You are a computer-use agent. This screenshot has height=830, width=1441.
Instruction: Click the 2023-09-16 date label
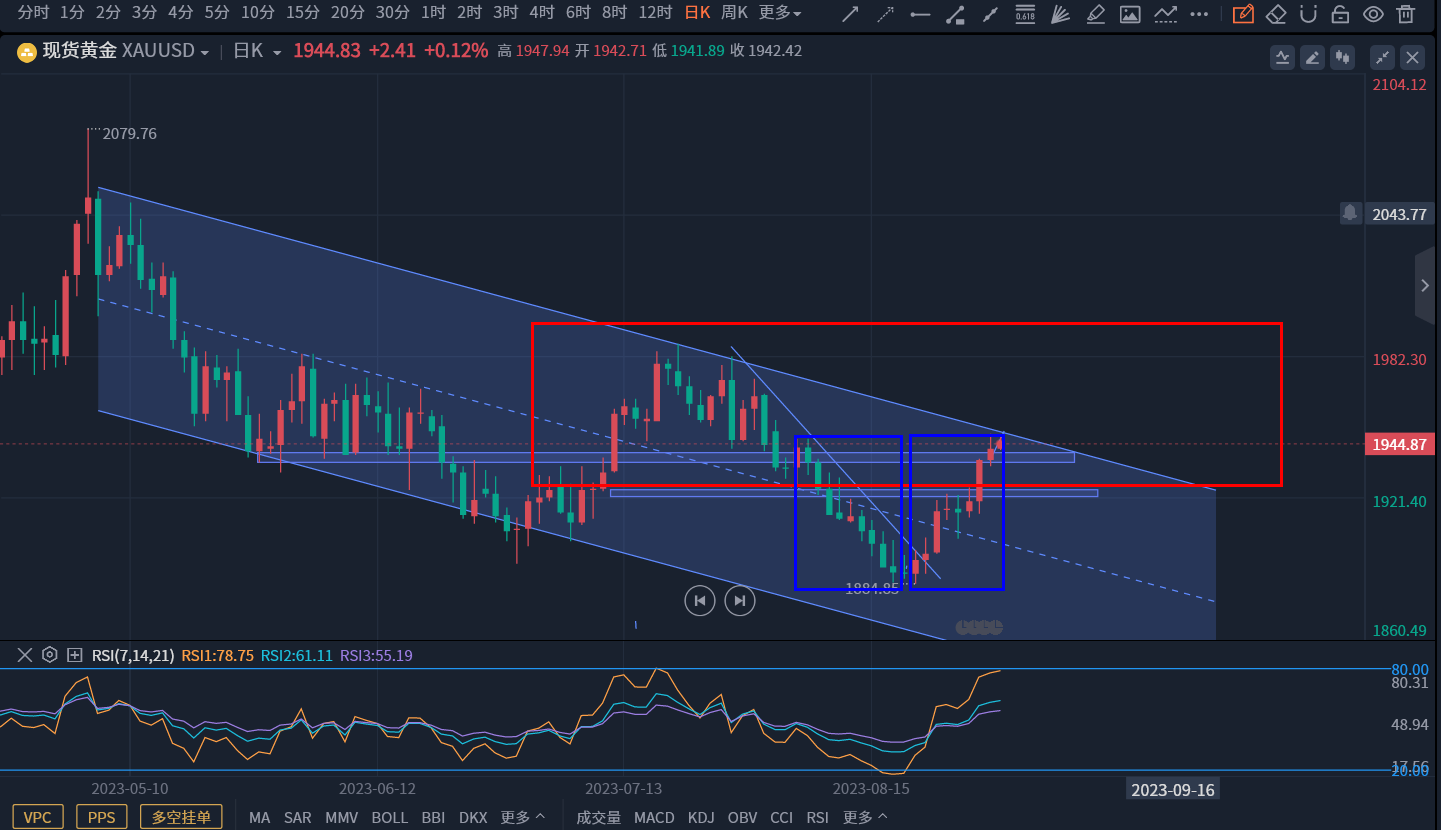click(1172, 790)
